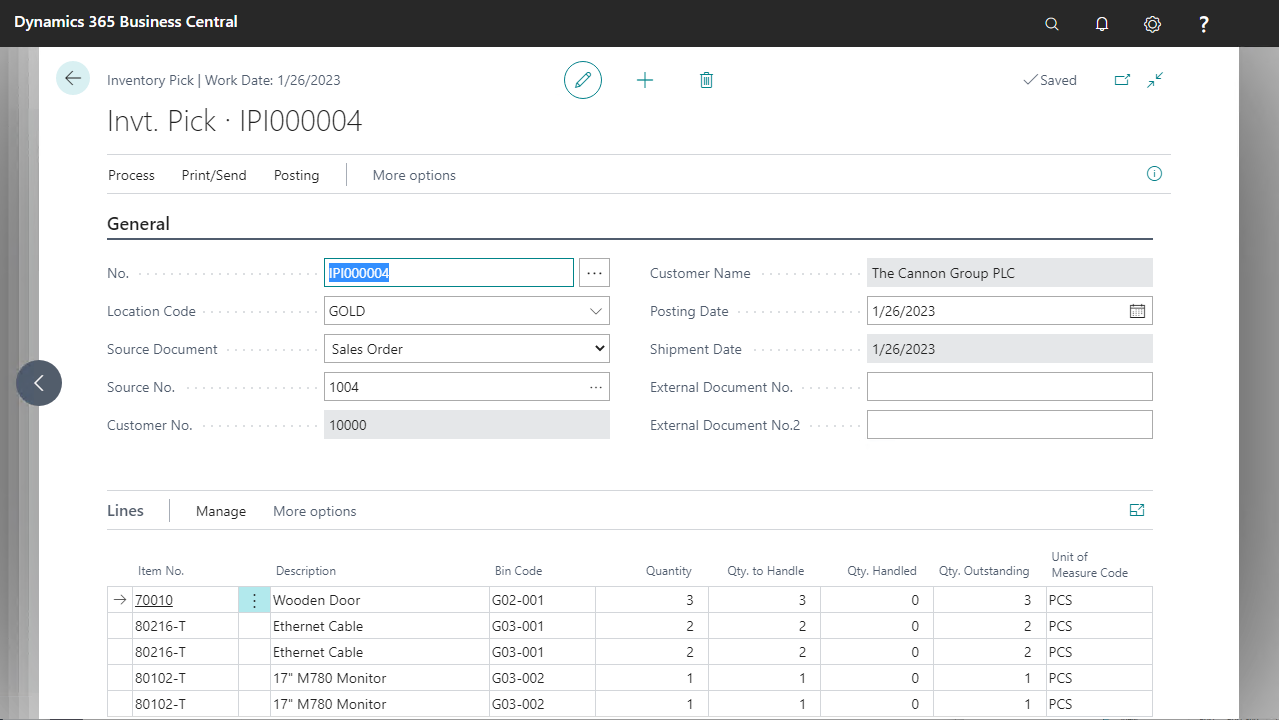Sort by the Item No. column header
Screen dimensions: 1280x720
tap(161, 571)
